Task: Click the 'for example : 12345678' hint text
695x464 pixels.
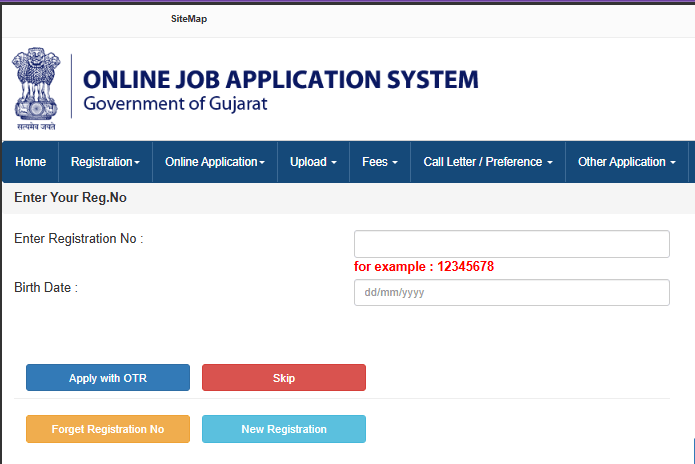Action: 424,266
